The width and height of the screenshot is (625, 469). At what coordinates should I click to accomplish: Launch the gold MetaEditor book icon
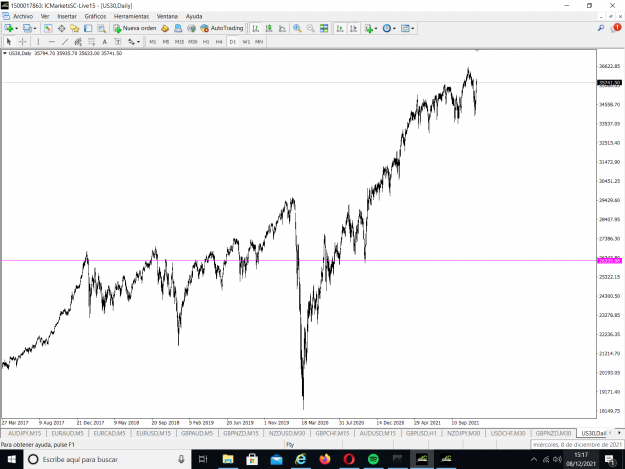click(x=165, y=28)
